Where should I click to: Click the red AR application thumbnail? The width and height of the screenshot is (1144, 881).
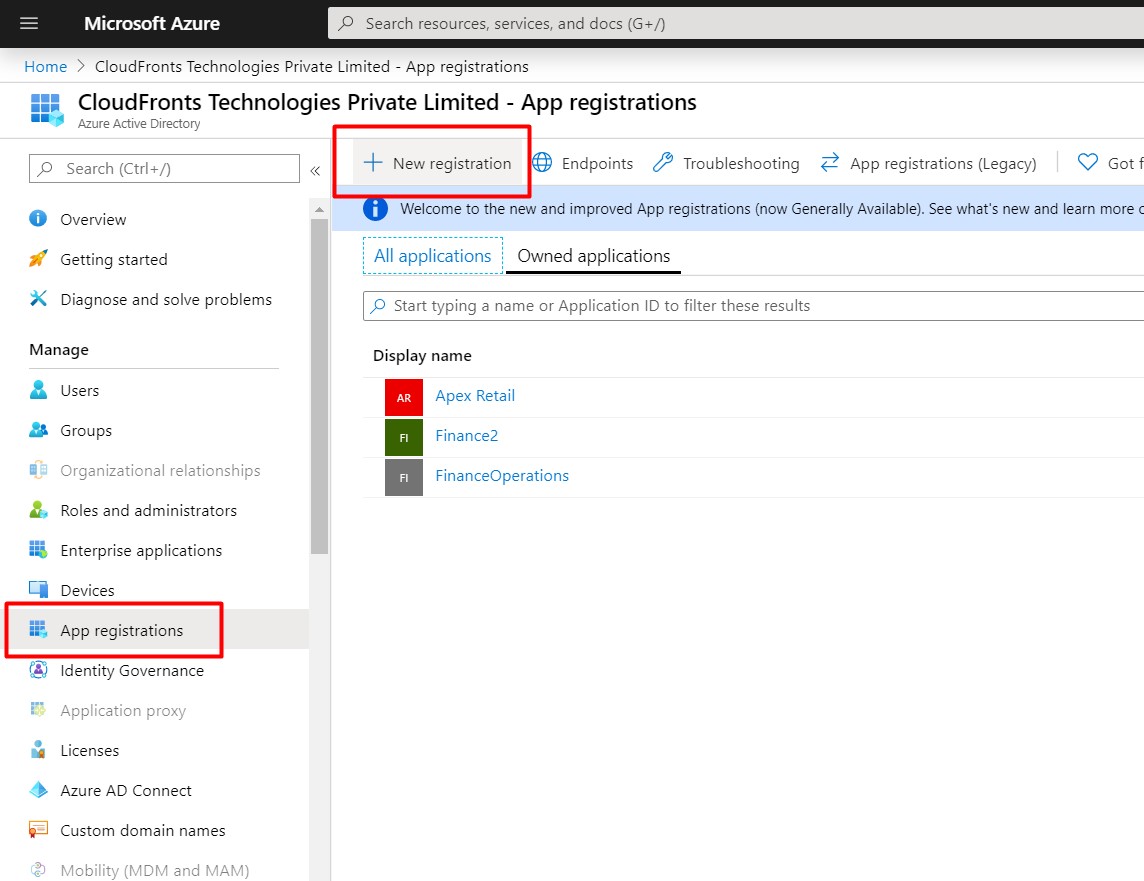[403, 397]
